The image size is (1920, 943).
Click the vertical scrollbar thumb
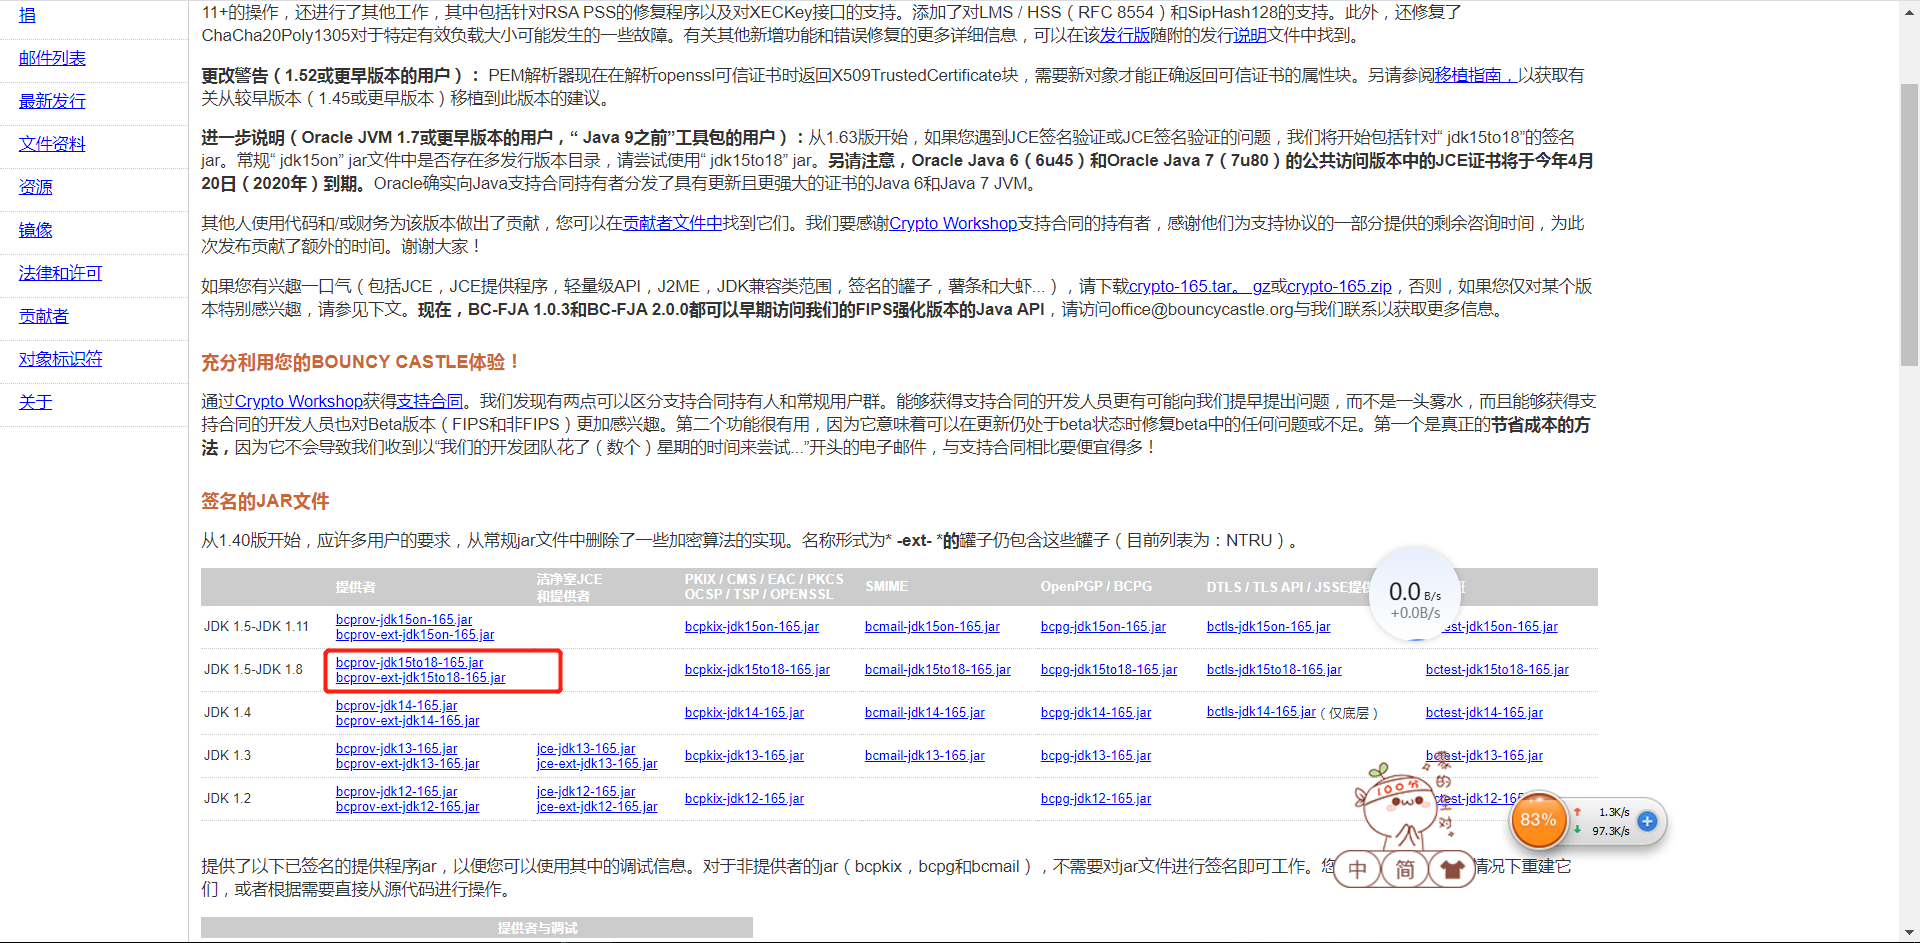point(1909,225)
